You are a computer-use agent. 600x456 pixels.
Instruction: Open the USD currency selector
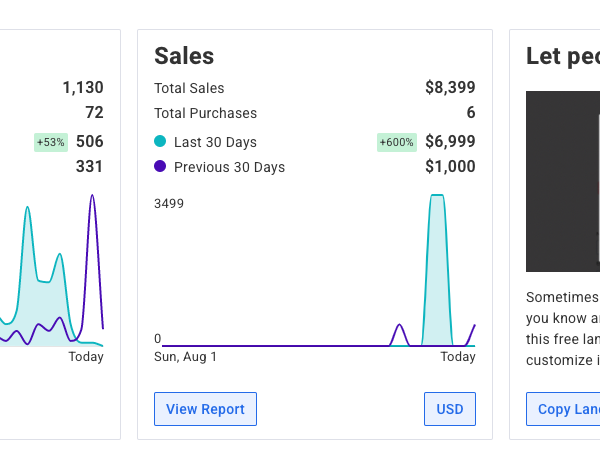click(x=450, y=409)
